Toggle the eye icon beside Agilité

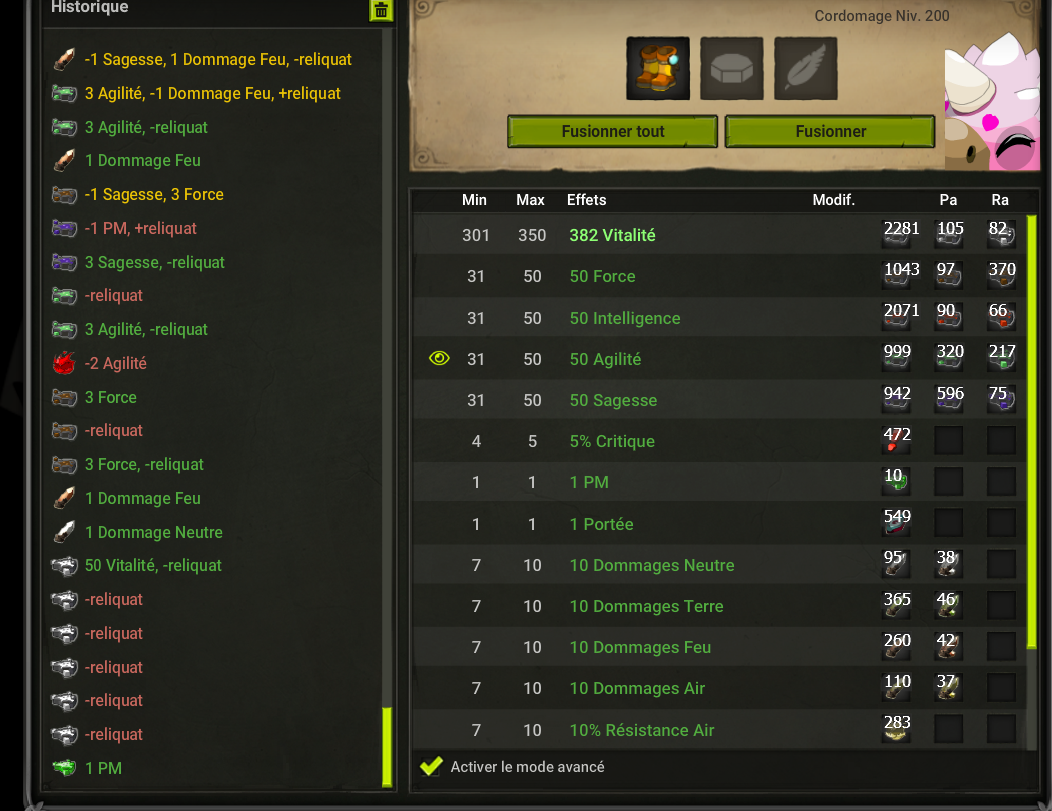(x=439, y=358)
